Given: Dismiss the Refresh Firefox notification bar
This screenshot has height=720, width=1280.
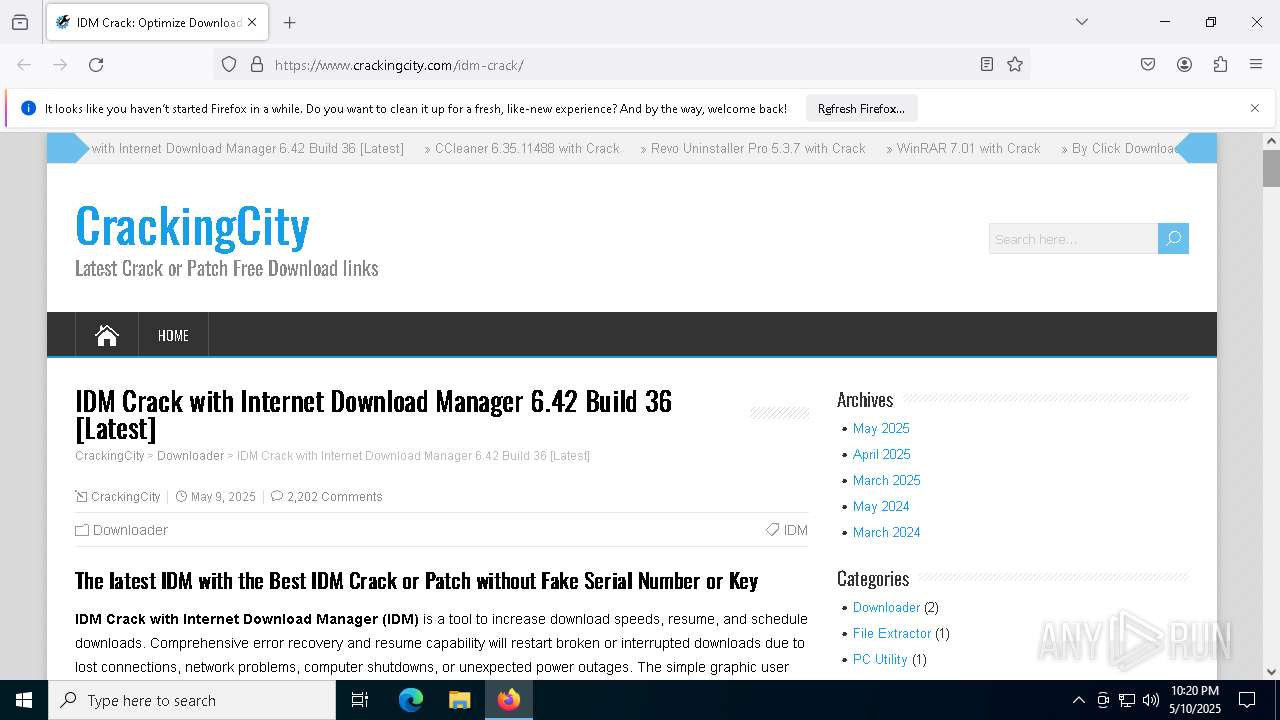Looking at the screenshot, I should (1255, 108).
